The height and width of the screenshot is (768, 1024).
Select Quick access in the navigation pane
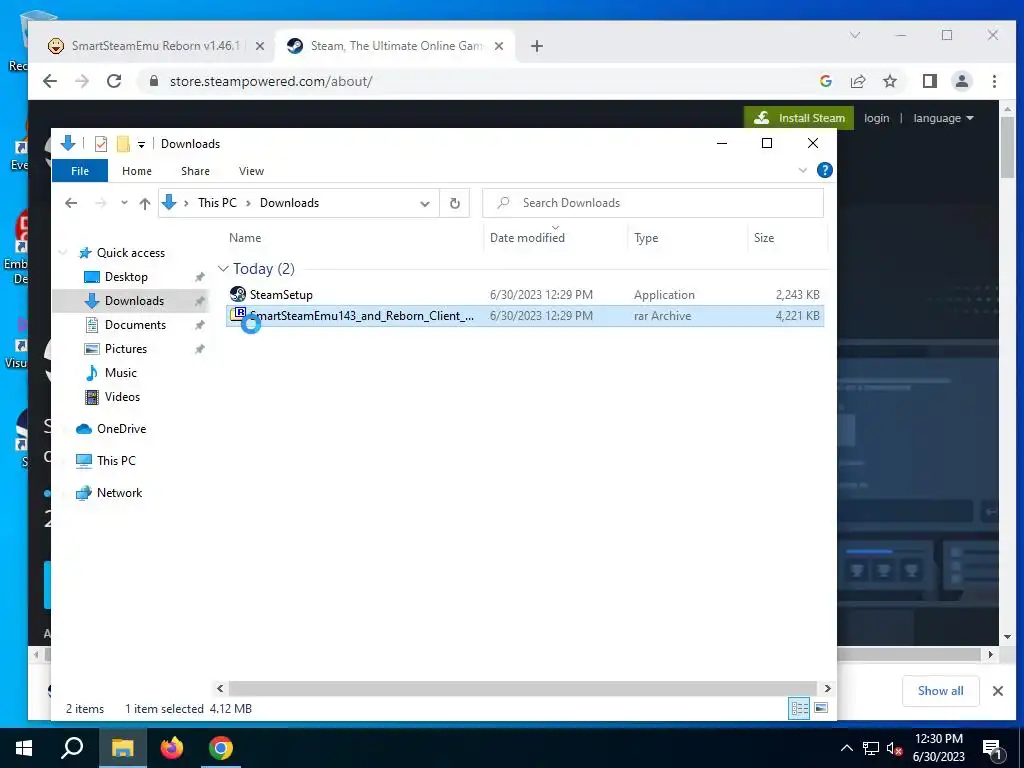[x=131, y=253]
